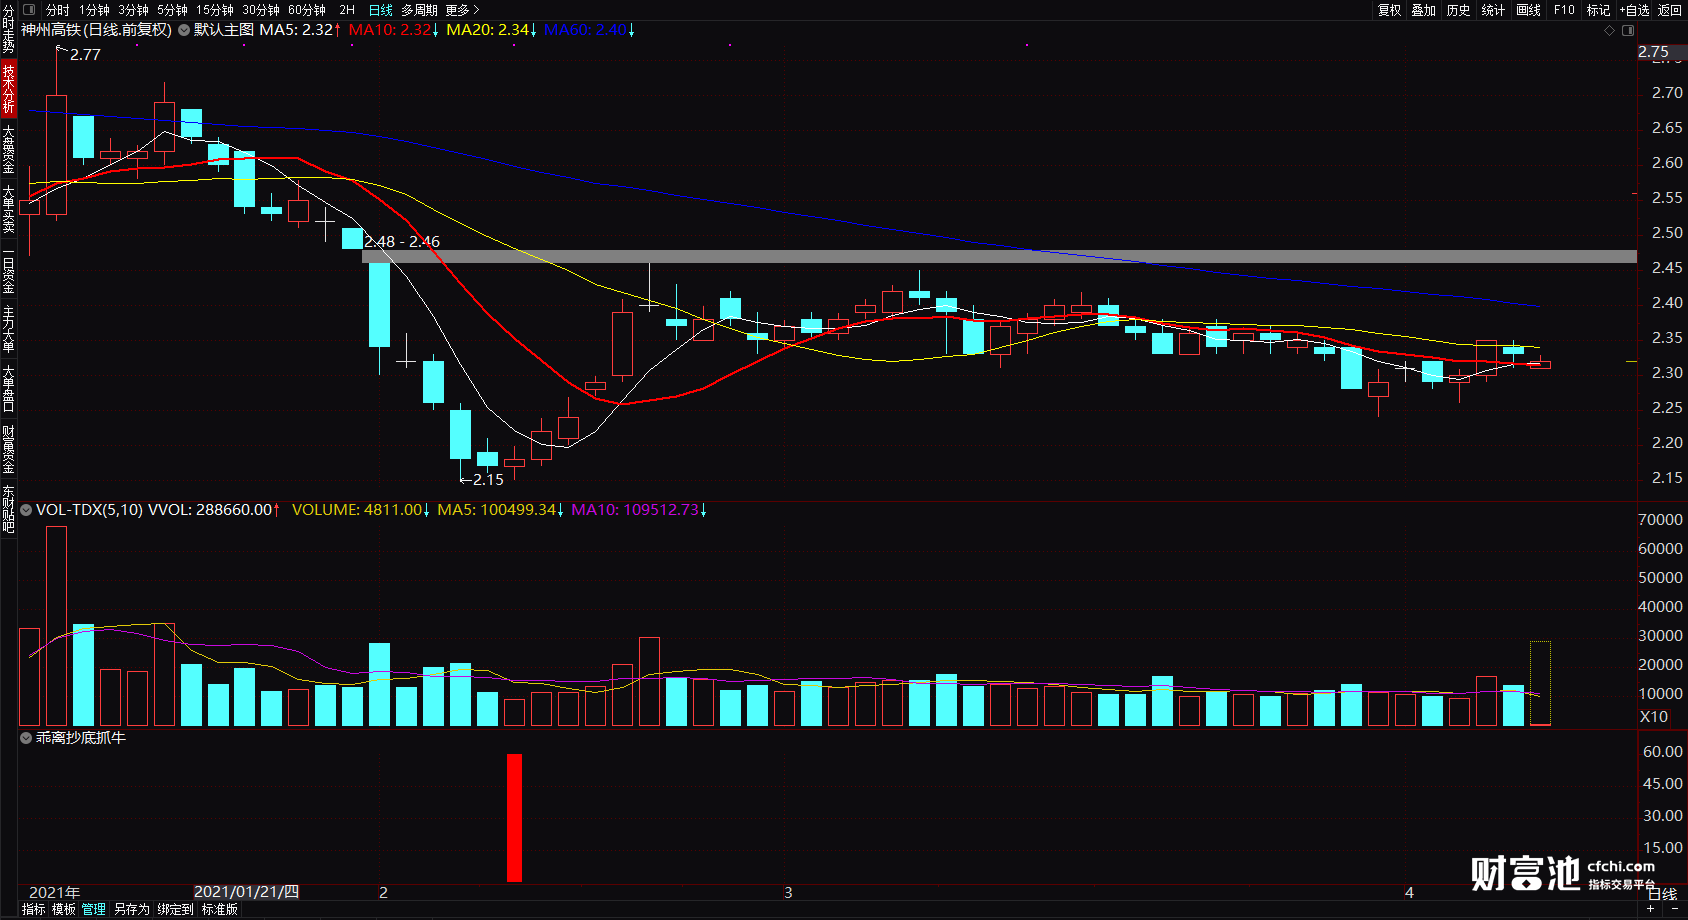Image resolution: width=1688 pixels, height=920 pixels.
Task: Expand the 更多 periods menu
Action: pyautogui.click(x=462, y=10)
